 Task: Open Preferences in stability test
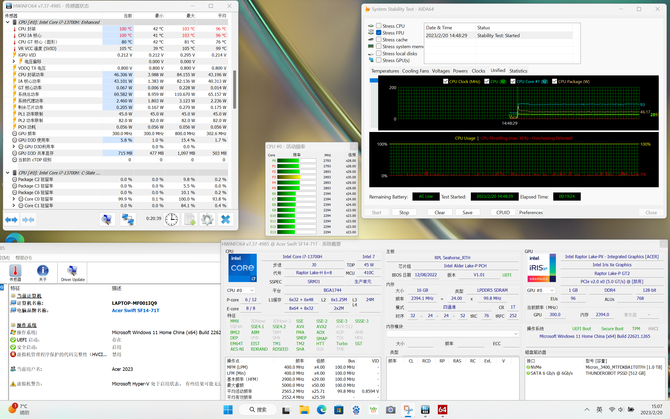click(531, 212)
